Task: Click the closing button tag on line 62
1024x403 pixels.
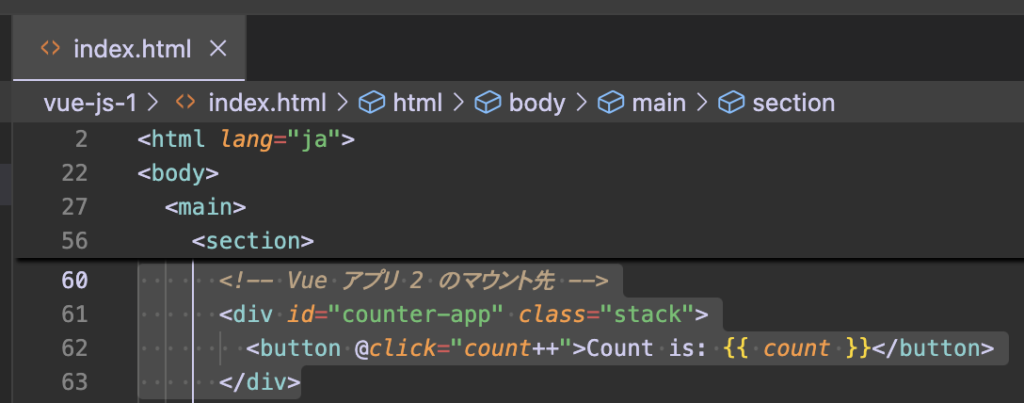Action: (933, 348)
